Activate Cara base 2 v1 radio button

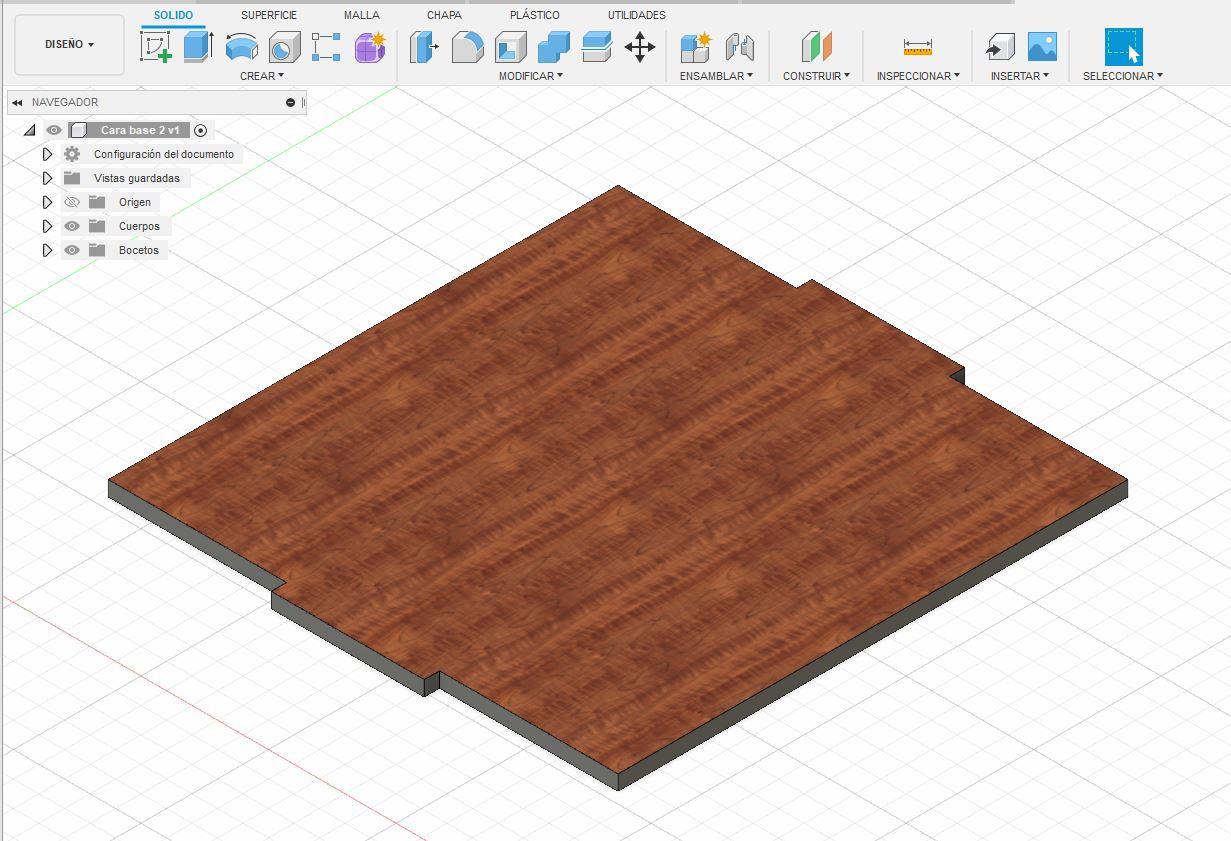click(200, 130)
